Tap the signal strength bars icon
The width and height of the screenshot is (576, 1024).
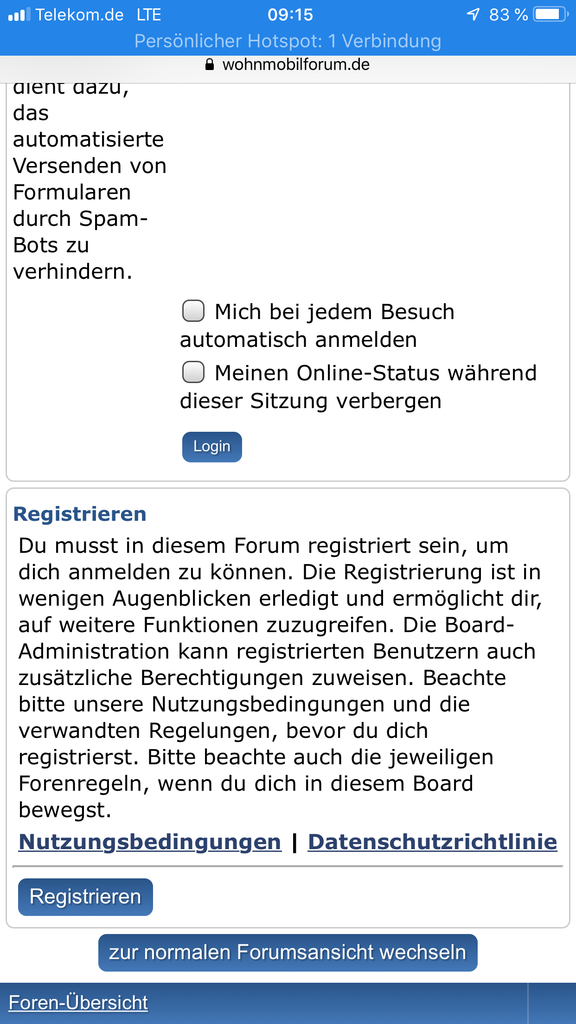[19, 14]
